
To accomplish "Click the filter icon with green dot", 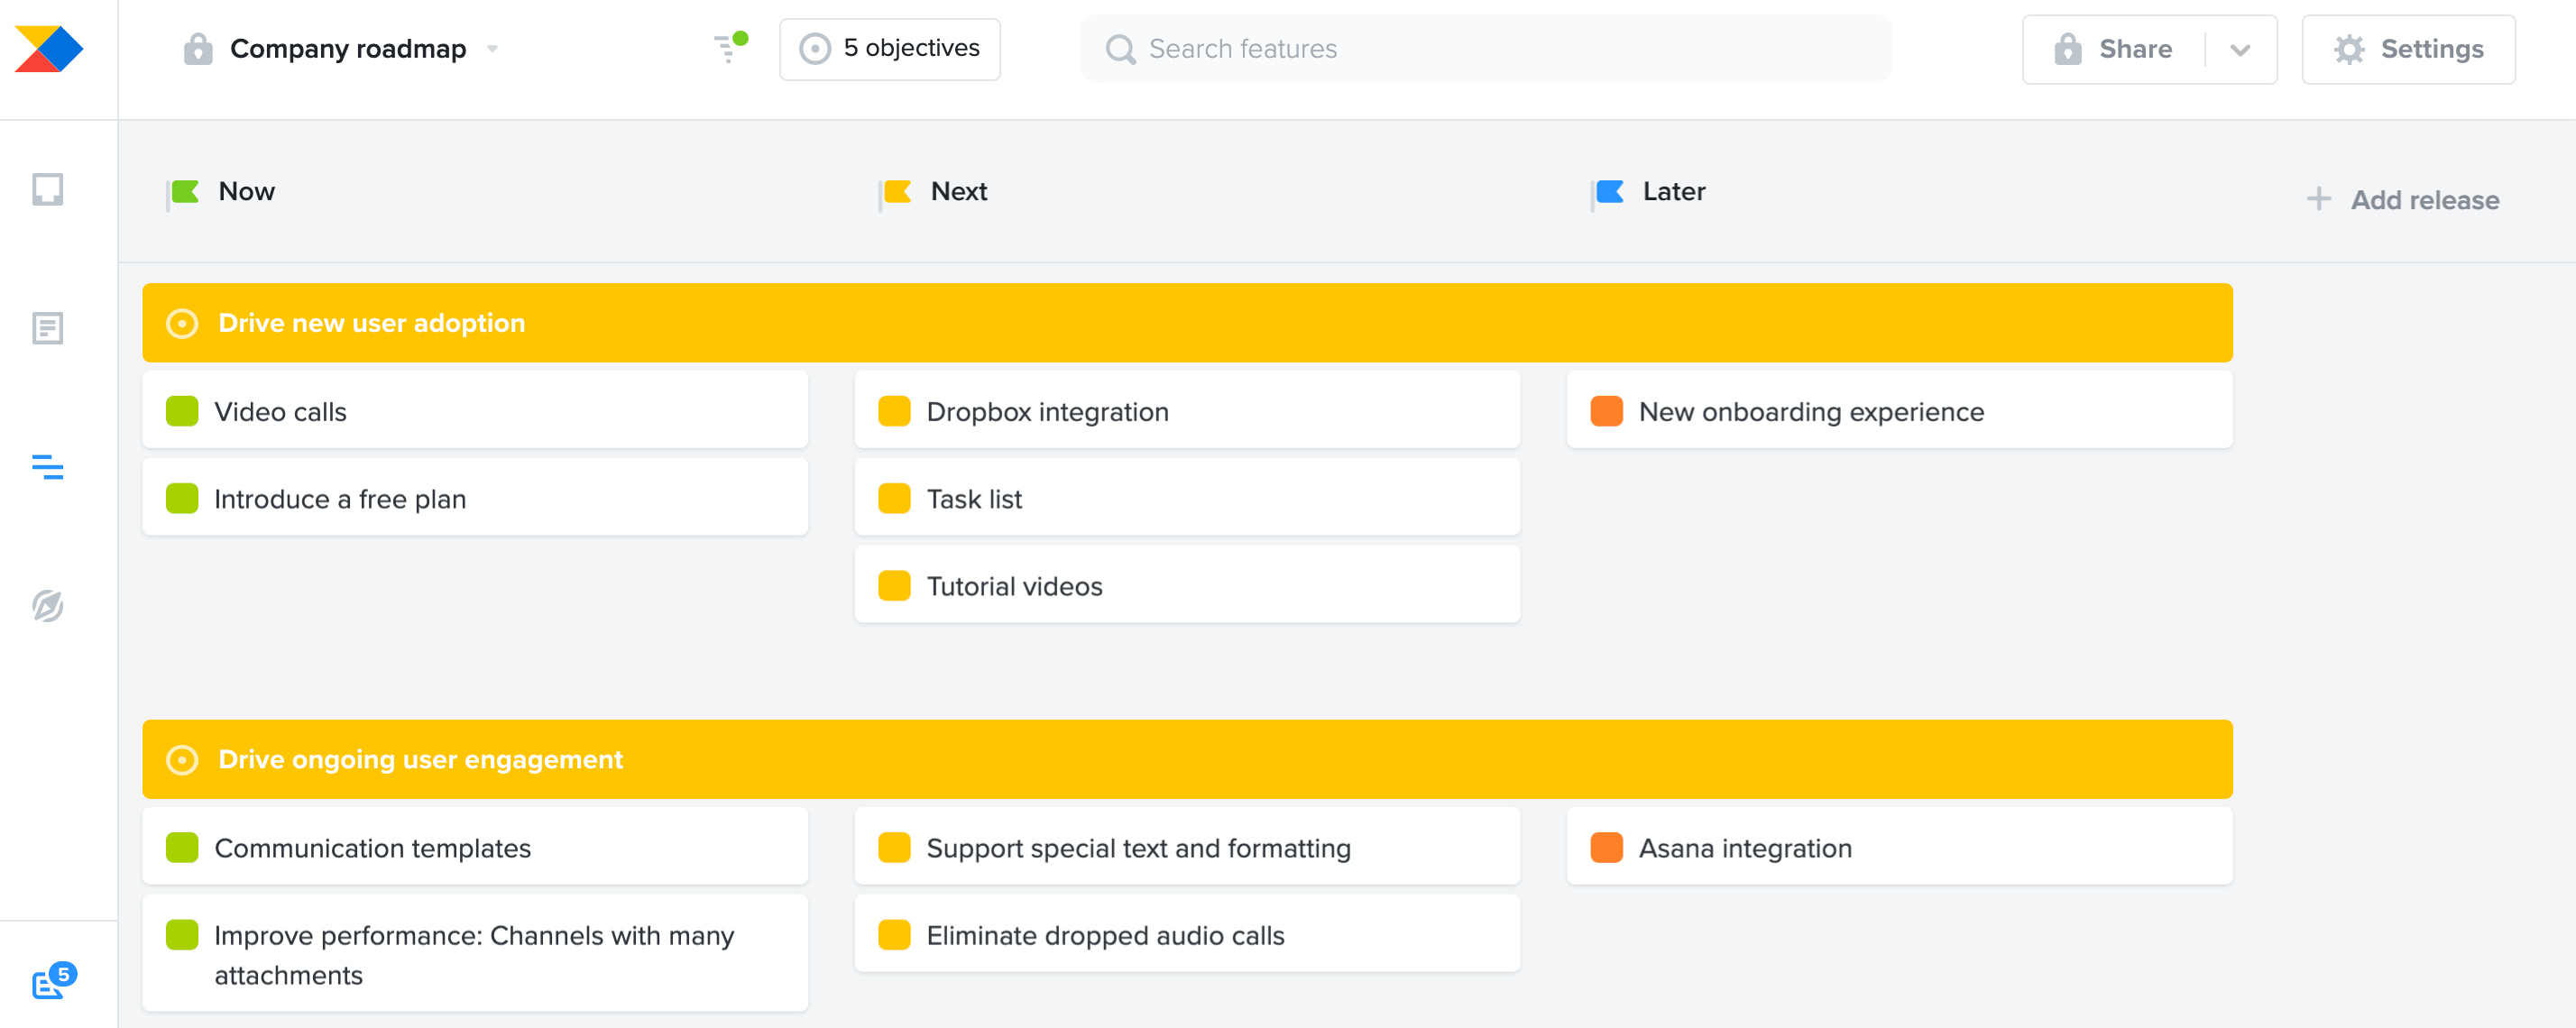I will pos(730,47).
